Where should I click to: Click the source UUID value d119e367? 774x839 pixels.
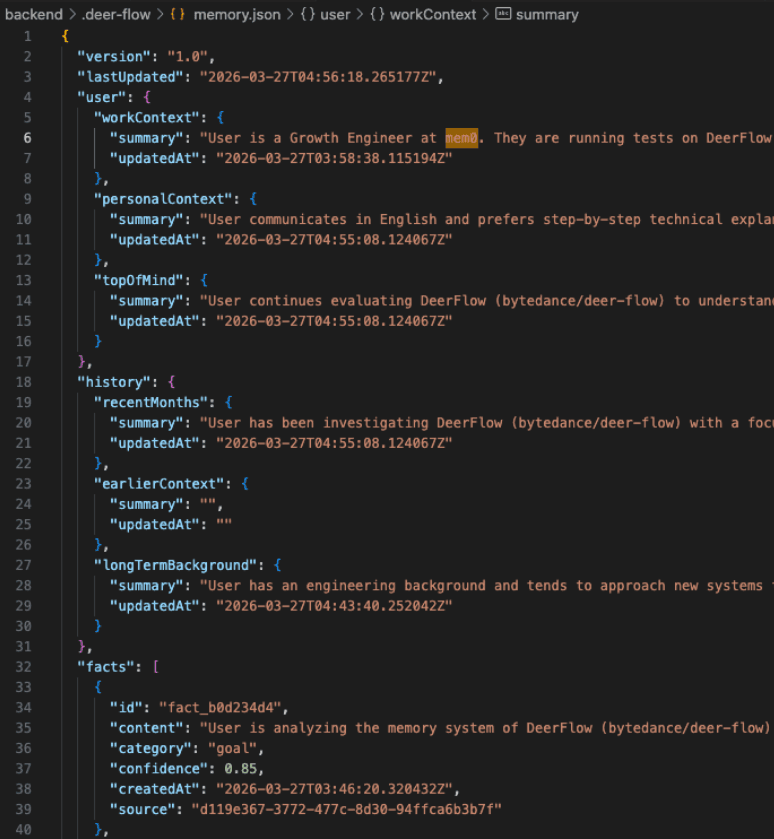pos(347,809)
